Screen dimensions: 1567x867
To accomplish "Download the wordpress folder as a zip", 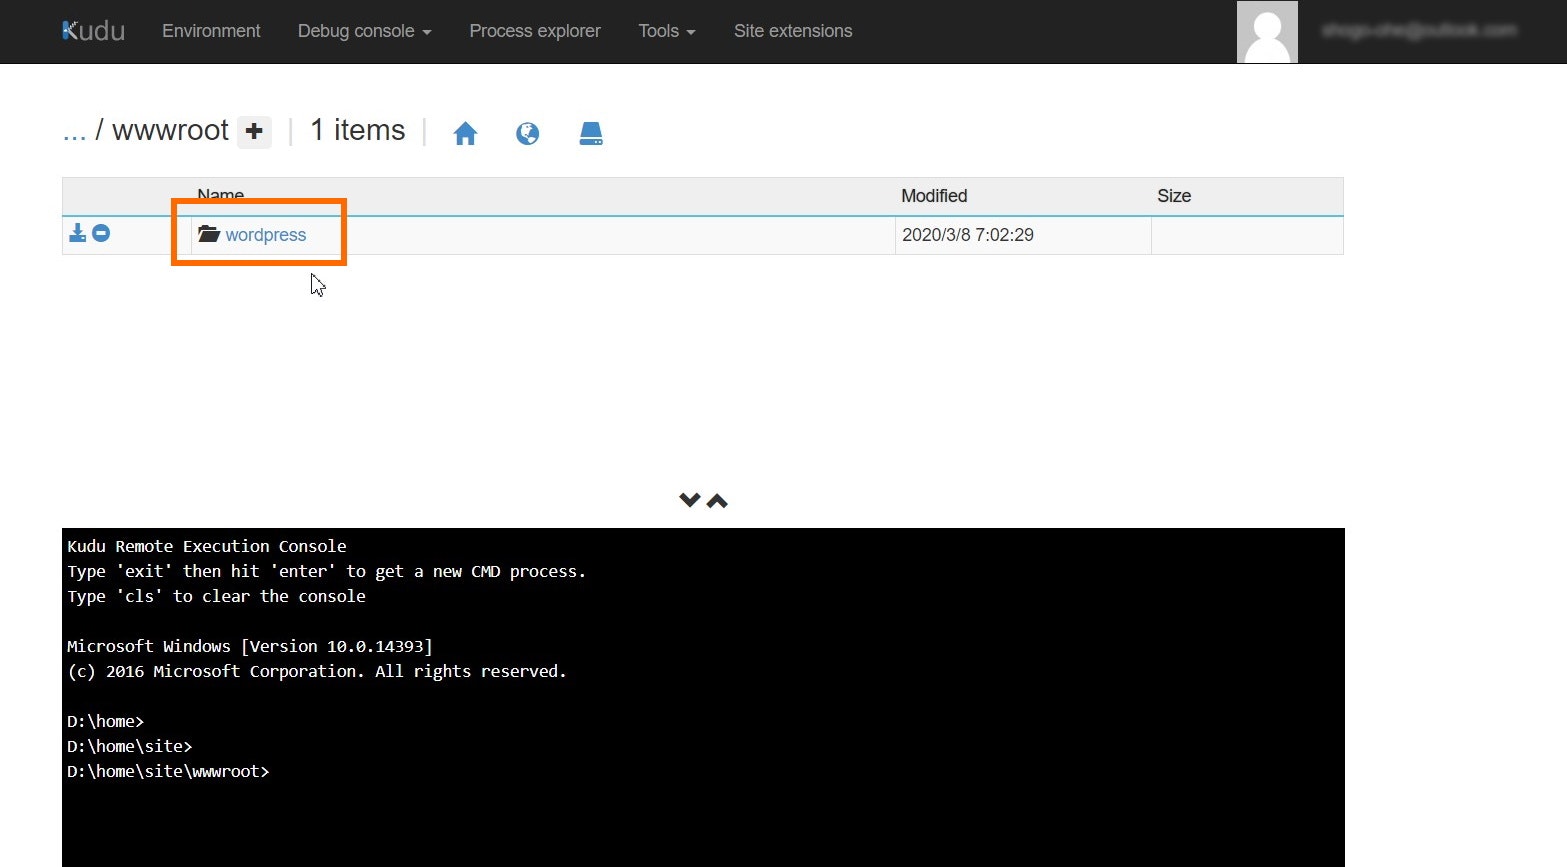I will click(x=77, y=233).
